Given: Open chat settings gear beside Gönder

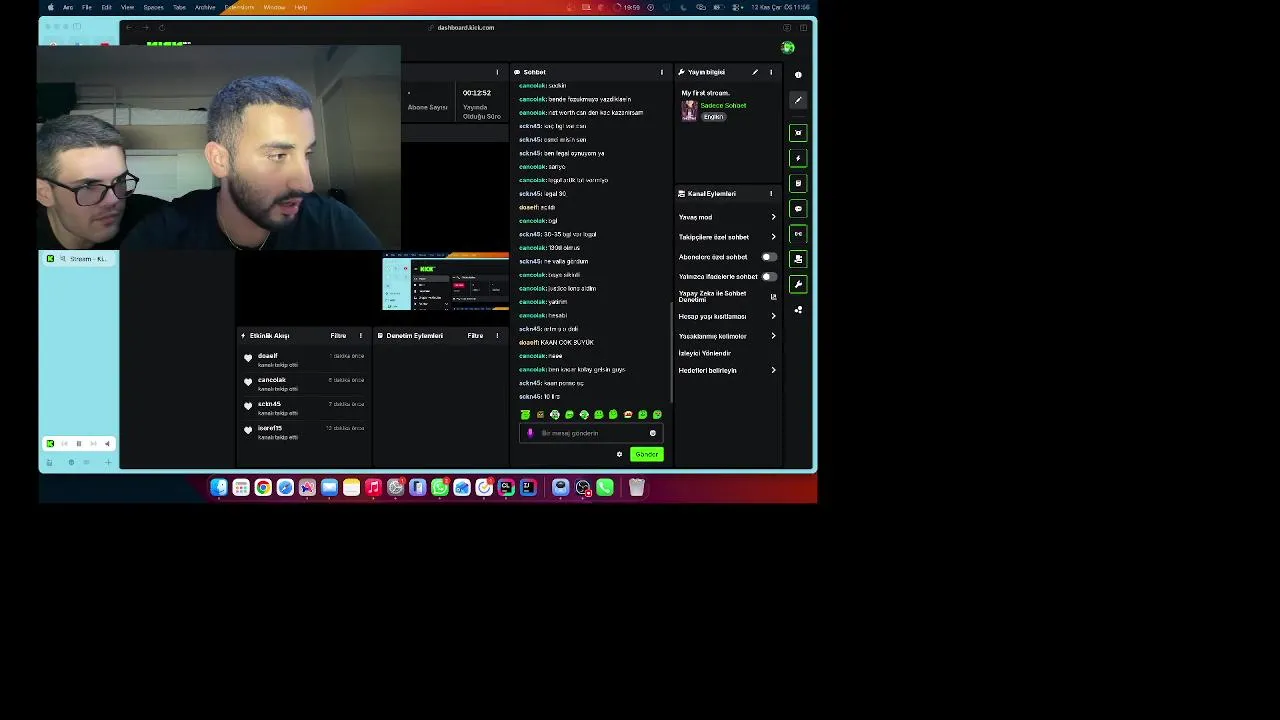Looking at the screenshot, I should click(x=619, y=455).
